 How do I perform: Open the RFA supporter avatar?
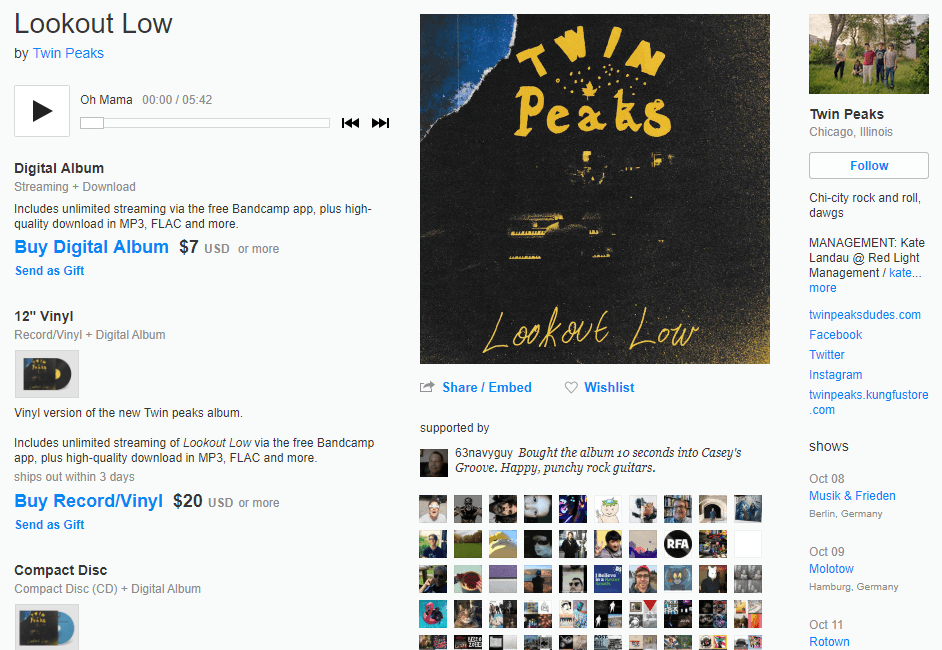tap(678, 544)
